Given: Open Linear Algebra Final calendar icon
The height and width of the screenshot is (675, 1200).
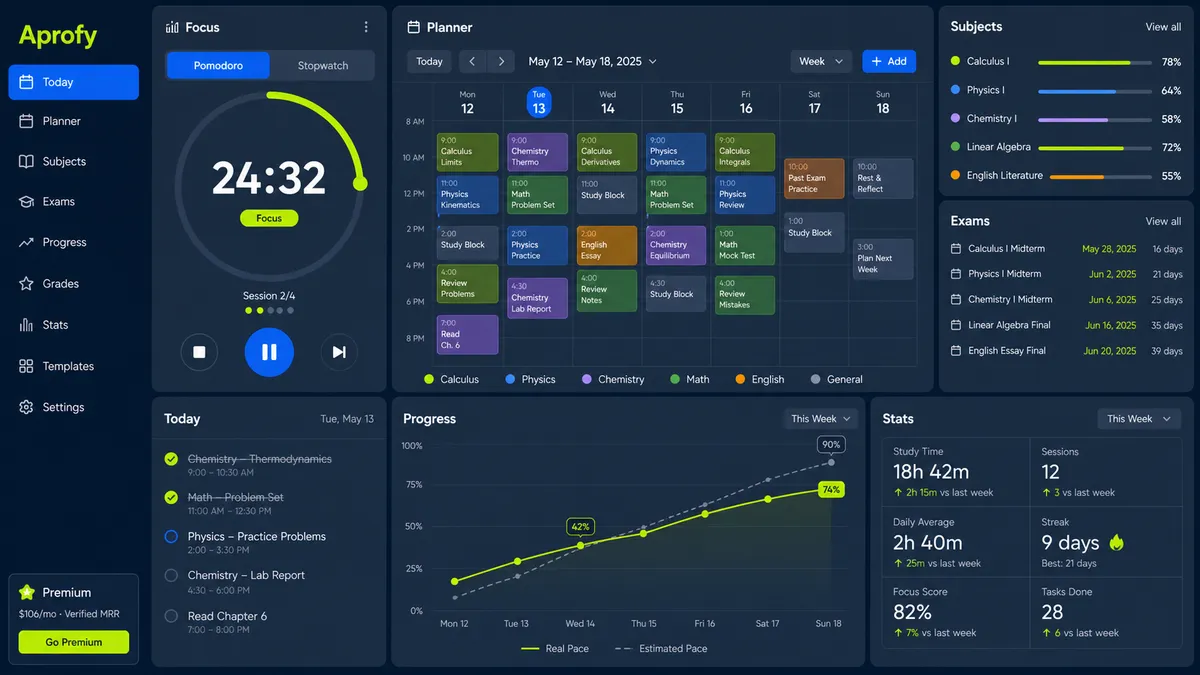Looking at the screenshot, I should 956,325.
